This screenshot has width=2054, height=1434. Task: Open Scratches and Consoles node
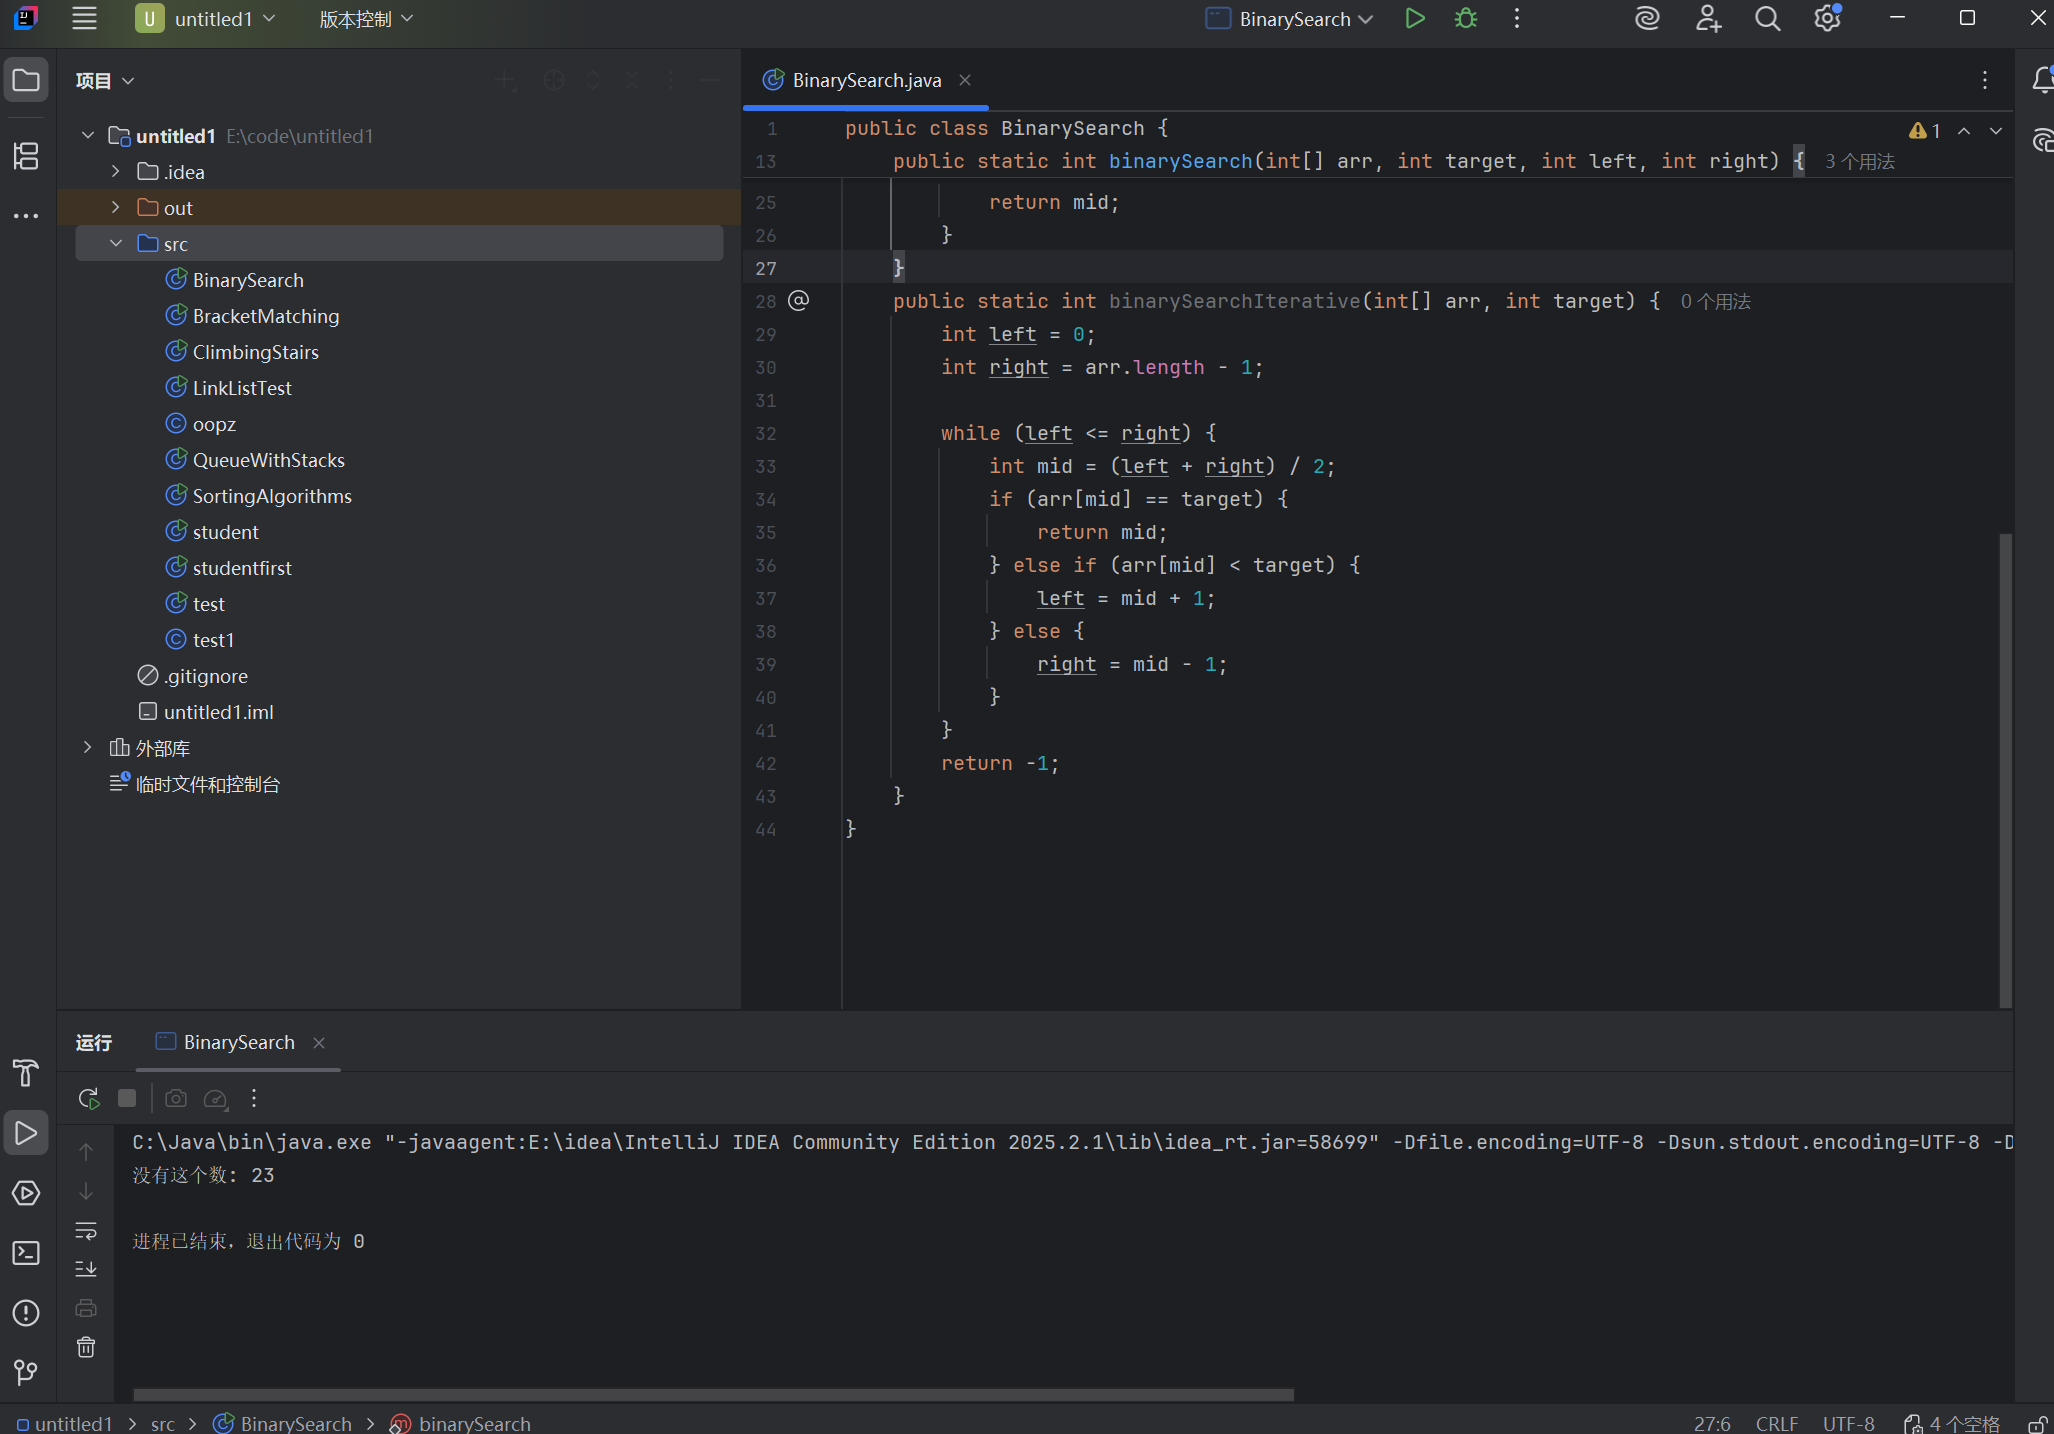(207, 784)
